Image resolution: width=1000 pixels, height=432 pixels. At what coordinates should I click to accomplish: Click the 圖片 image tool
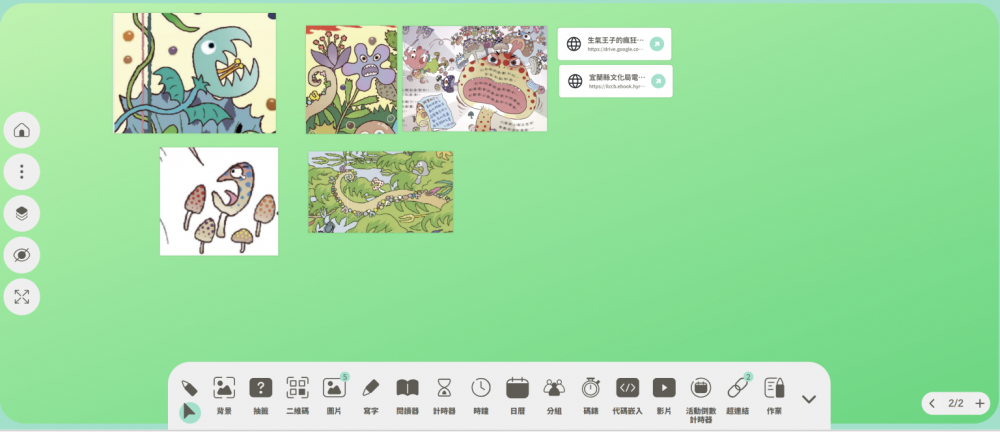click(x=334, y=394)
